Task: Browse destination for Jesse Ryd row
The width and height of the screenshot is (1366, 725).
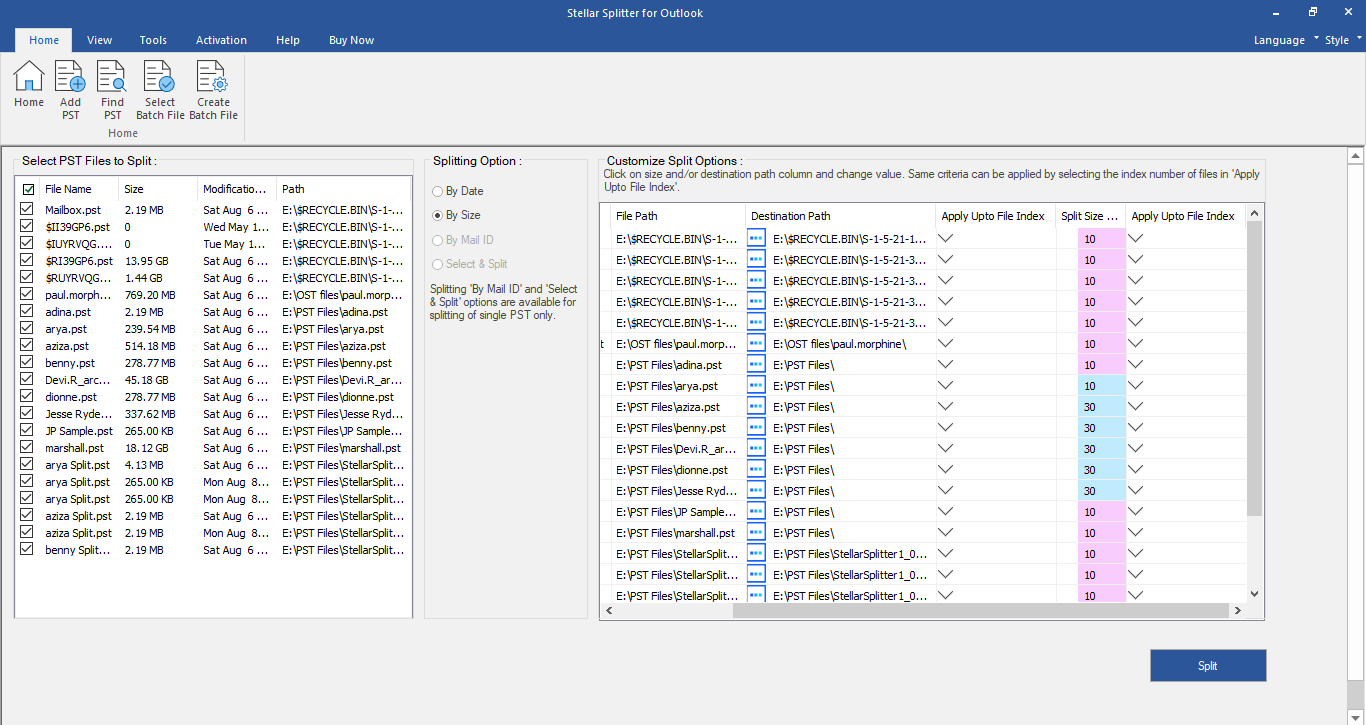Action: click(756, 490)
